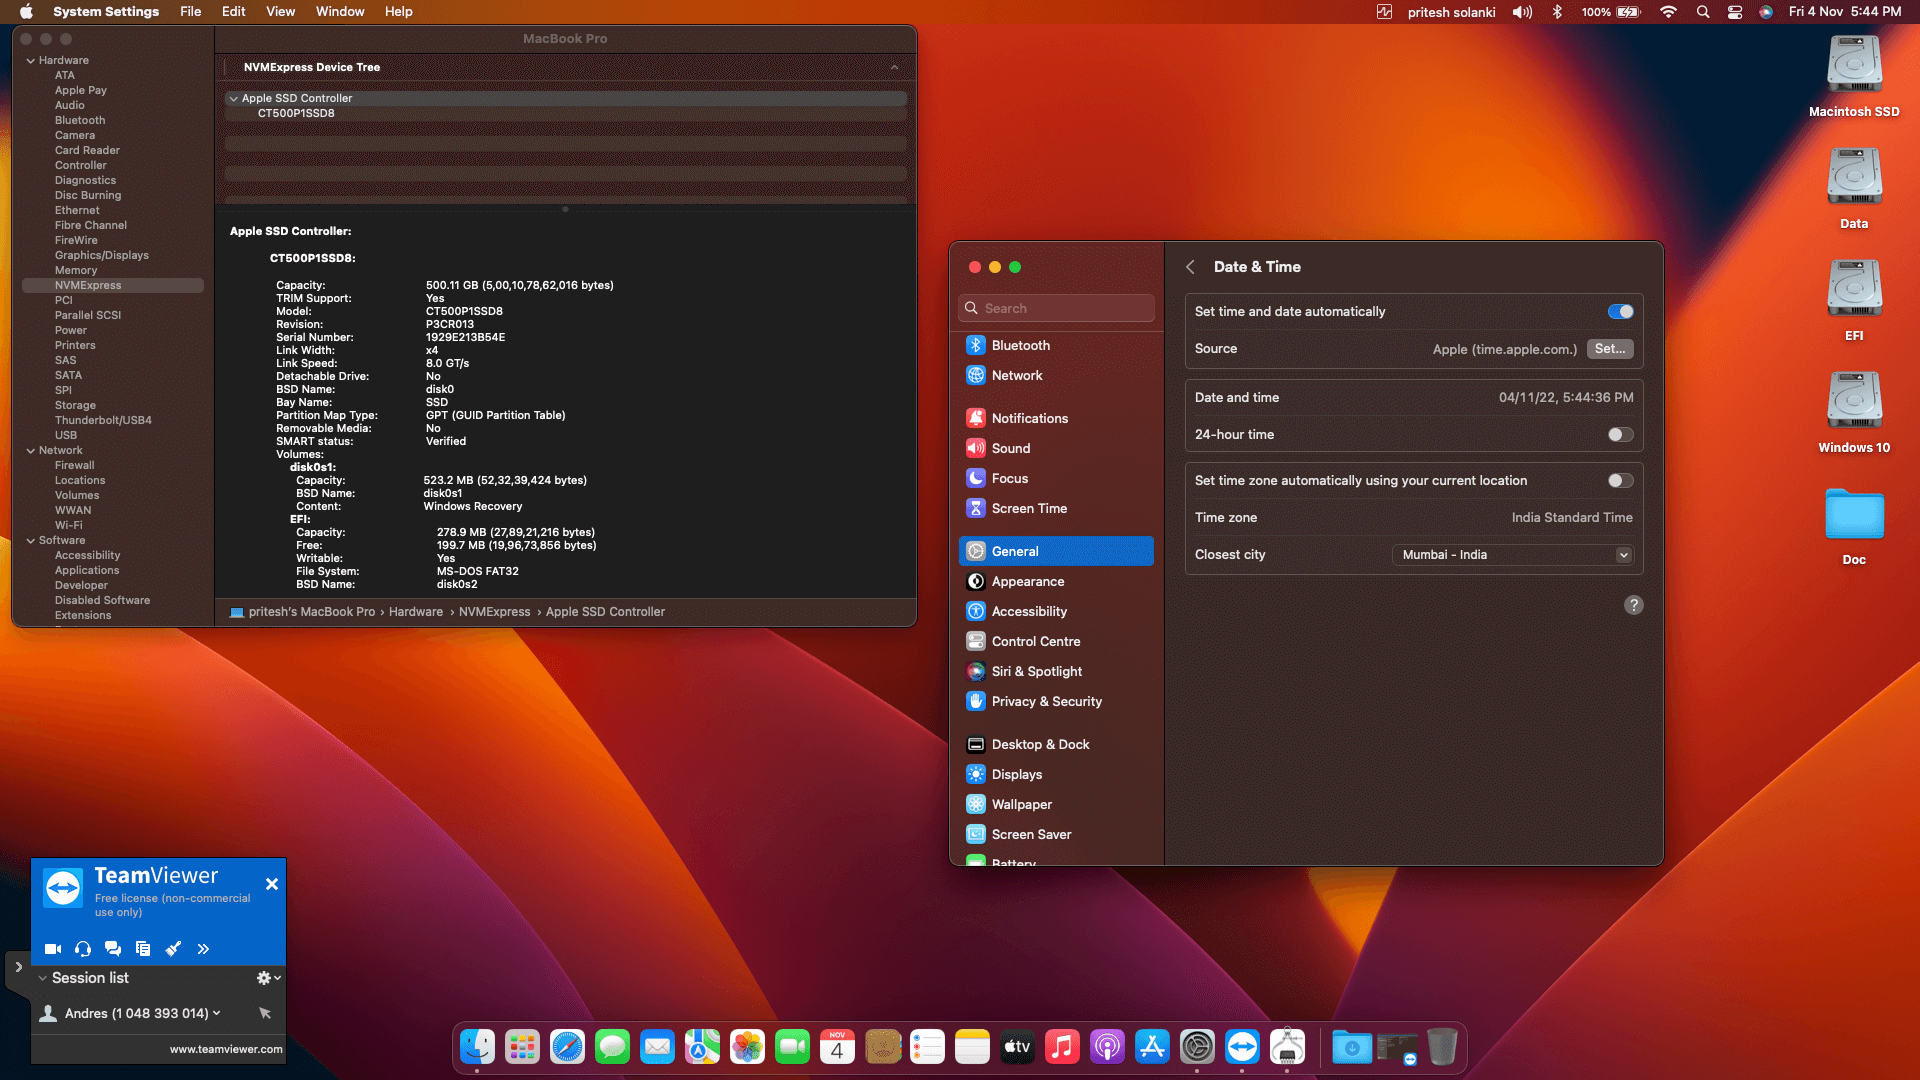
Task: Open the View menu
Action: pyautogui.click(x=280, y=12)
